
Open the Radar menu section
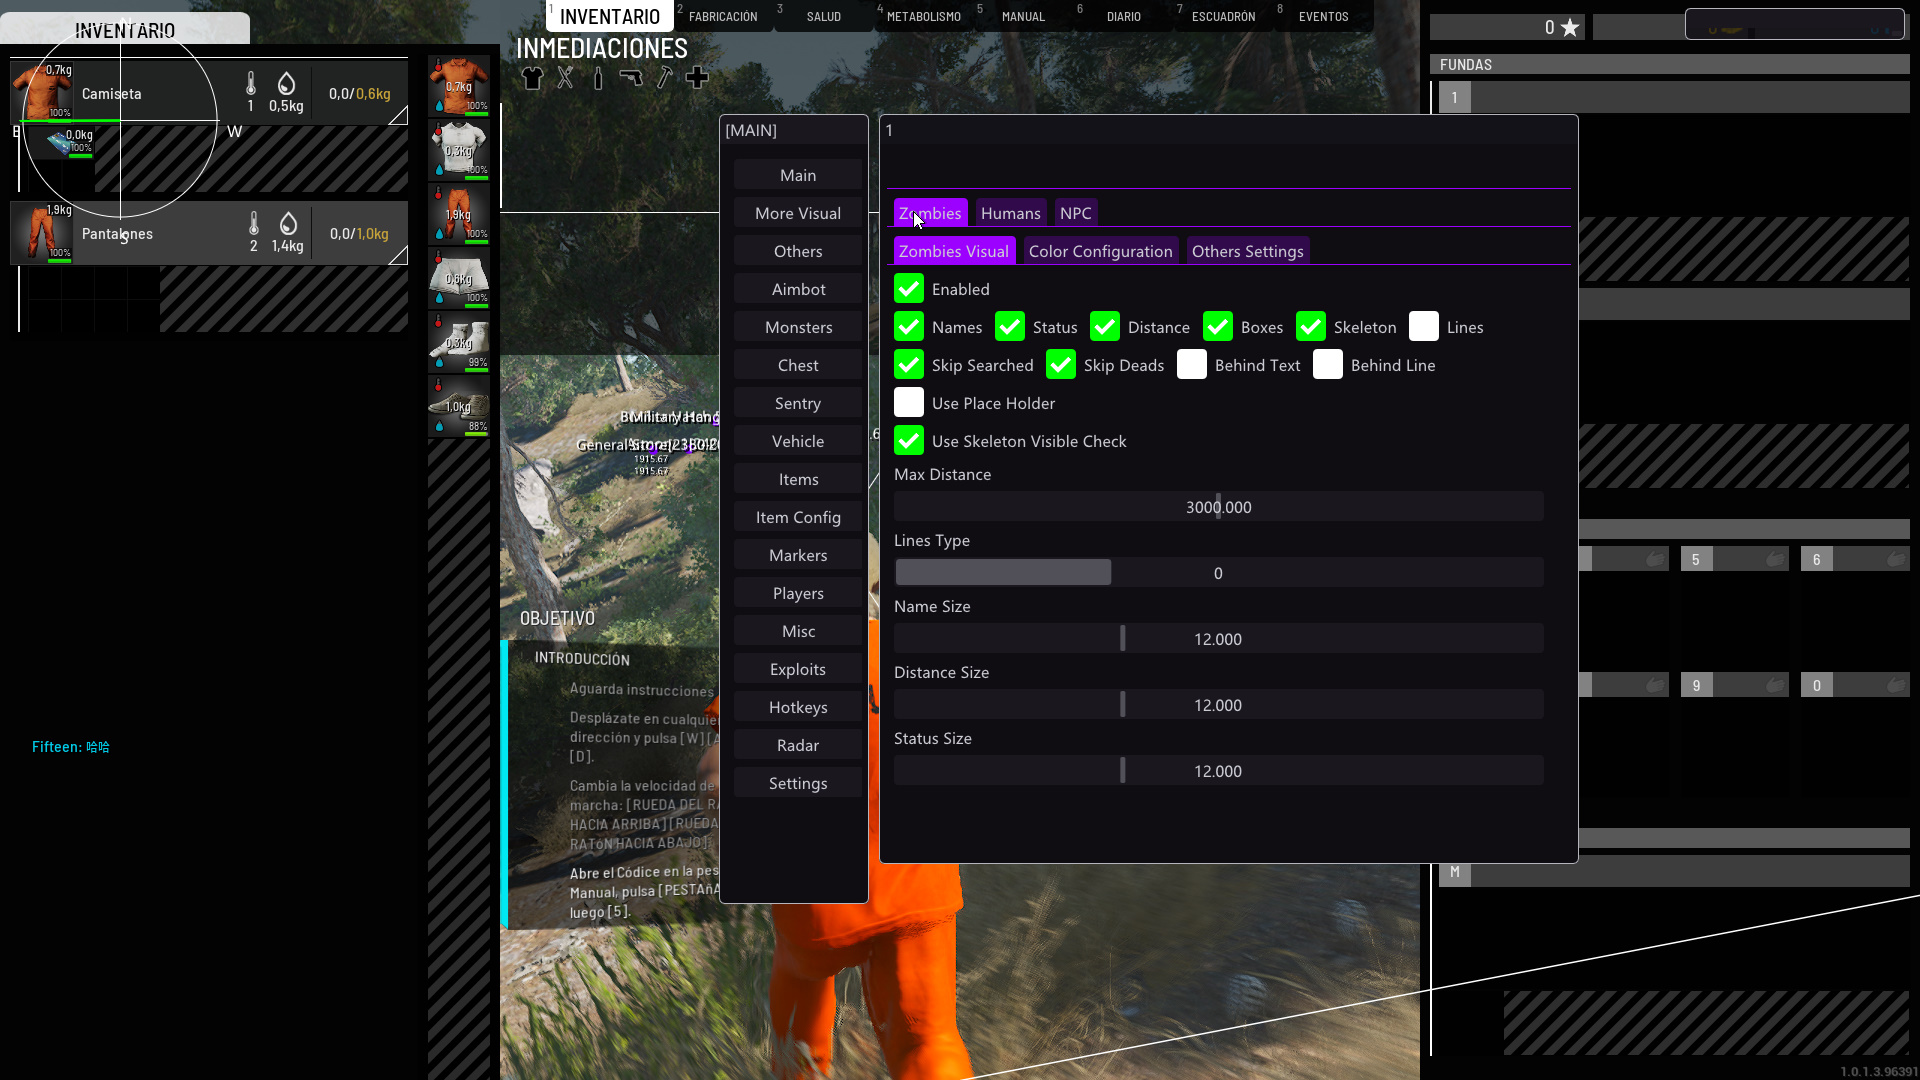click(798, 745)
